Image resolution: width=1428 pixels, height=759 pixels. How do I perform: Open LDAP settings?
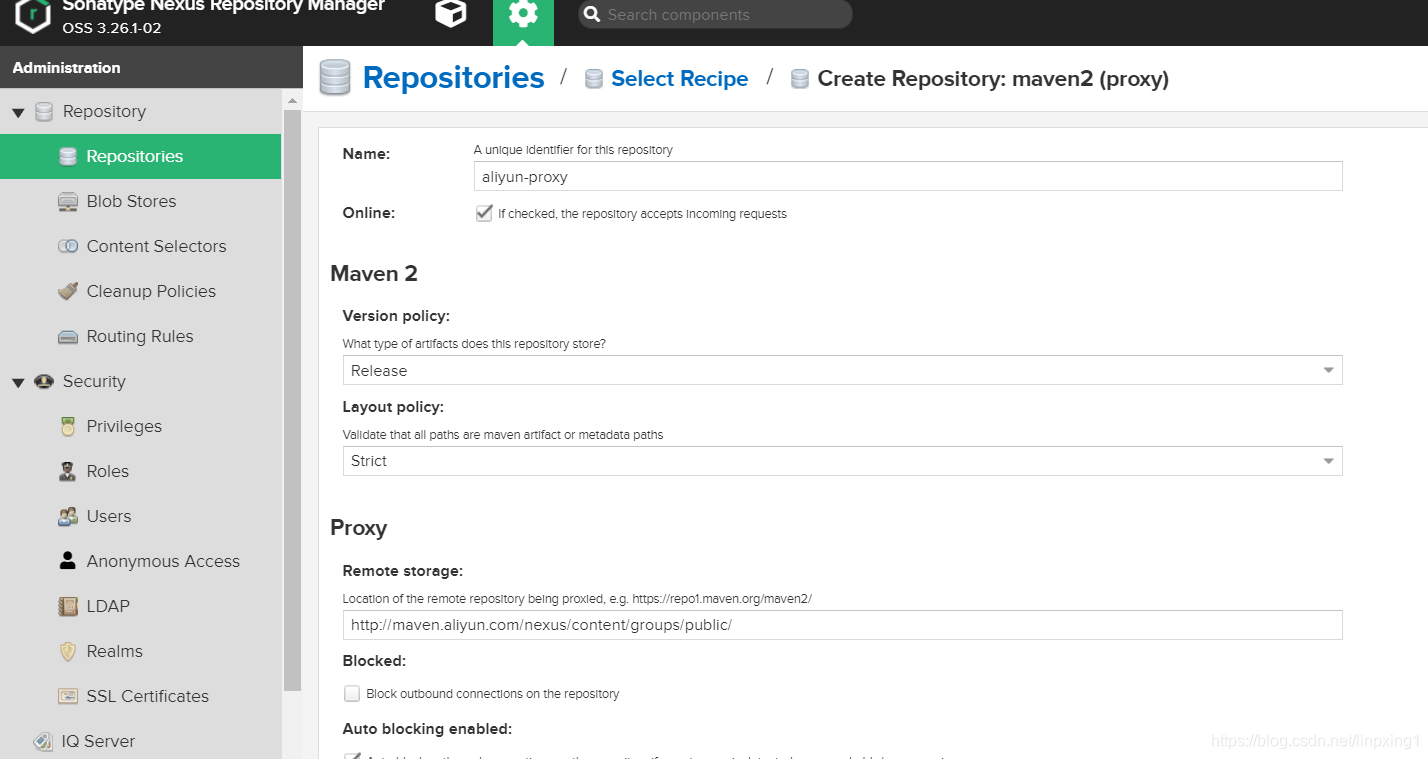coord(108,607)
